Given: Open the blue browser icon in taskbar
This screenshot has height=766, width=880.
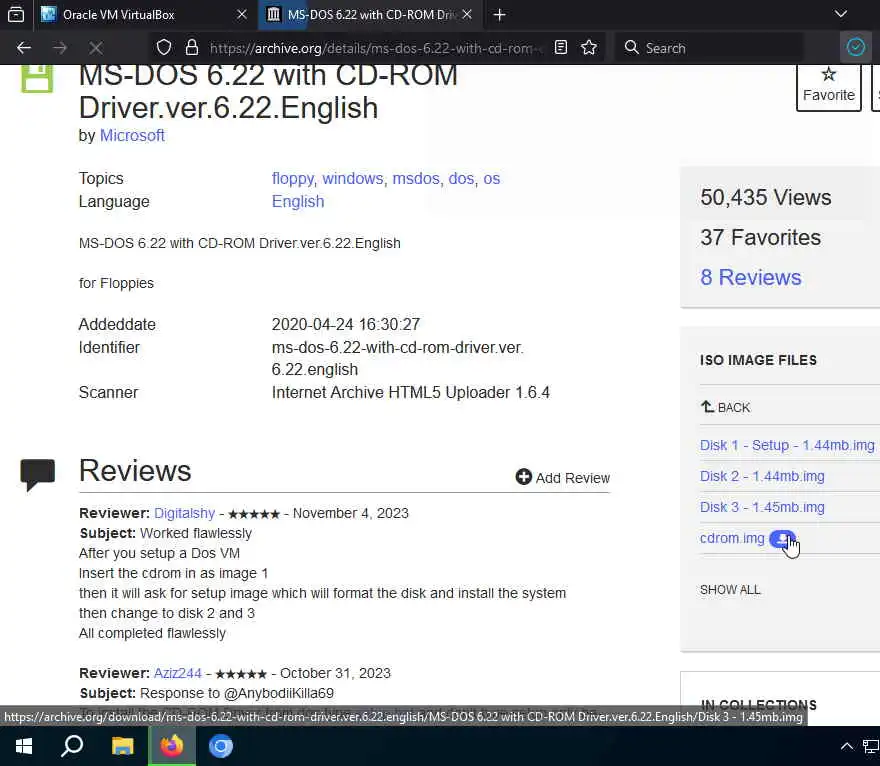Looking at the screenshot, I should pyautogui.click(x=221, y=746).
